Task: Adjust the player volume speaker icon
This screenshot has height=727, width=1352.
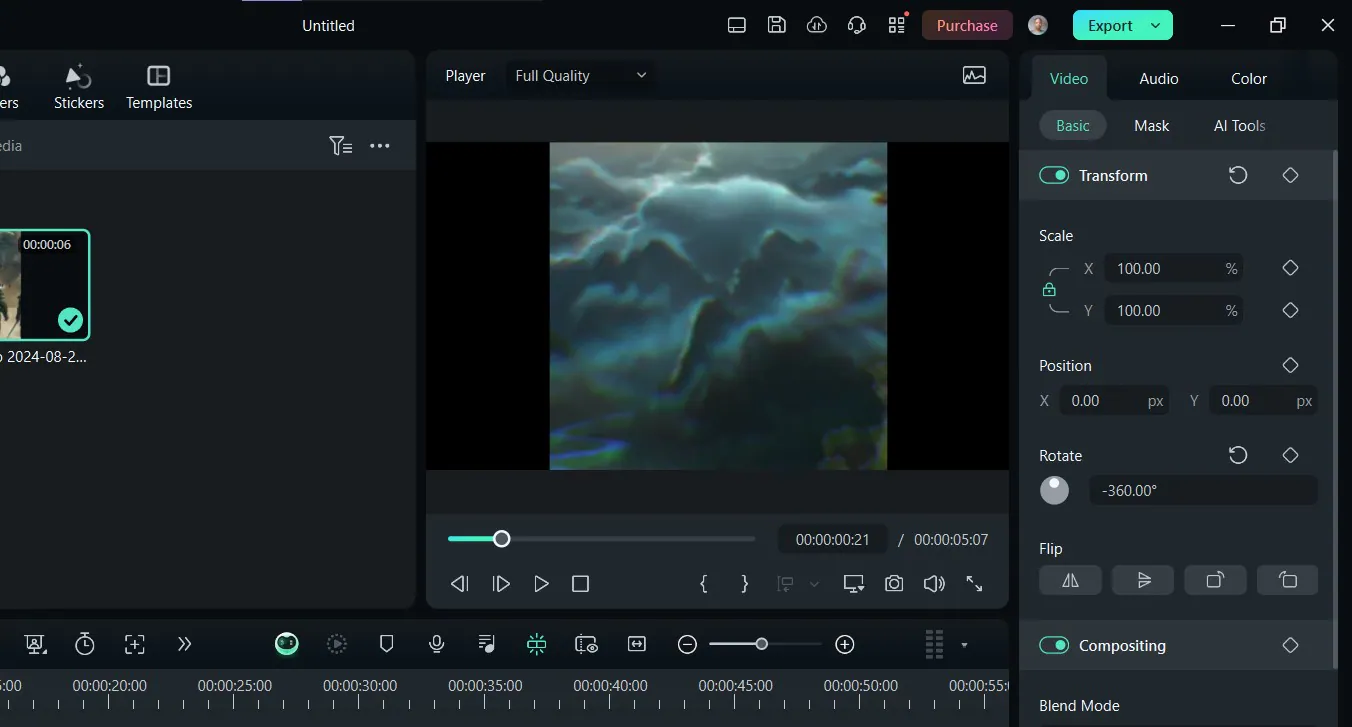Action: click(934, 583)
